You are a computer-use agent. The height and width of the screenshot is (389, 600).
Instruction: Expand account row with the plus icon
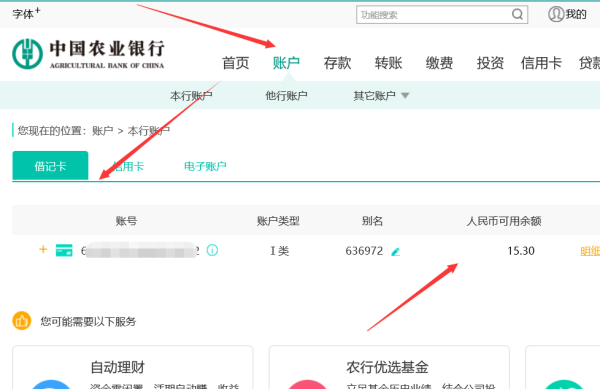tap(43, 249)
